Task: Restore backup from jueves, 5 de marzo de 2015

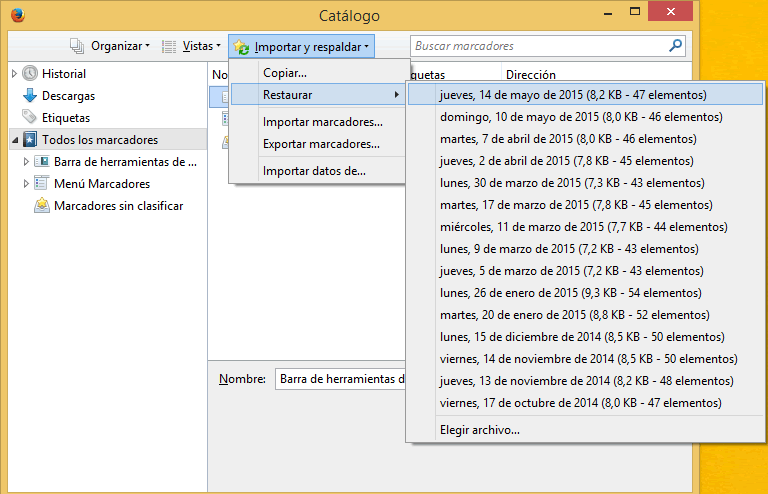Action: tap(585, 271)
